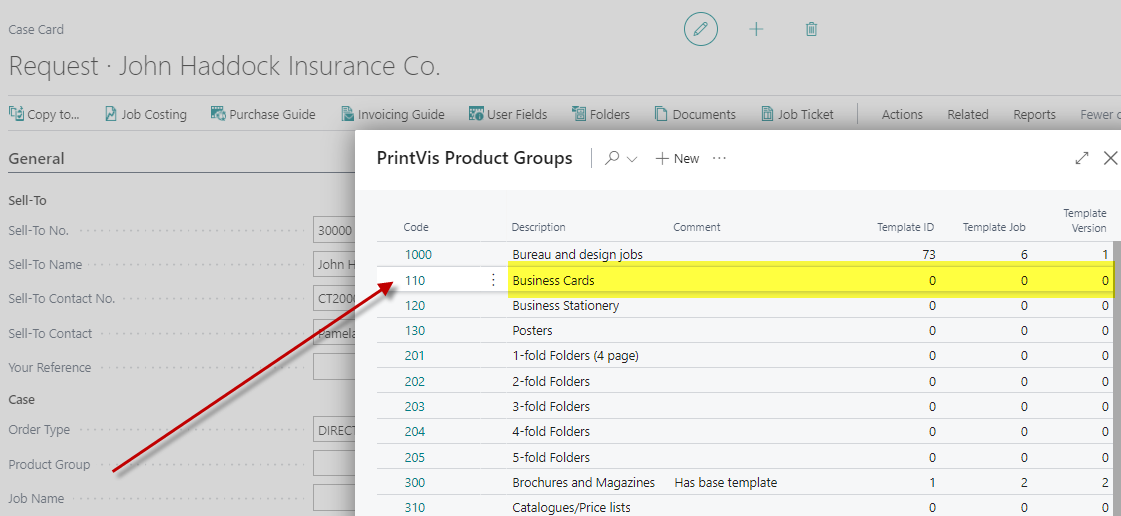Click the General section heading
The width and height of the screenshot is (1121, 516).
point(36,159)
